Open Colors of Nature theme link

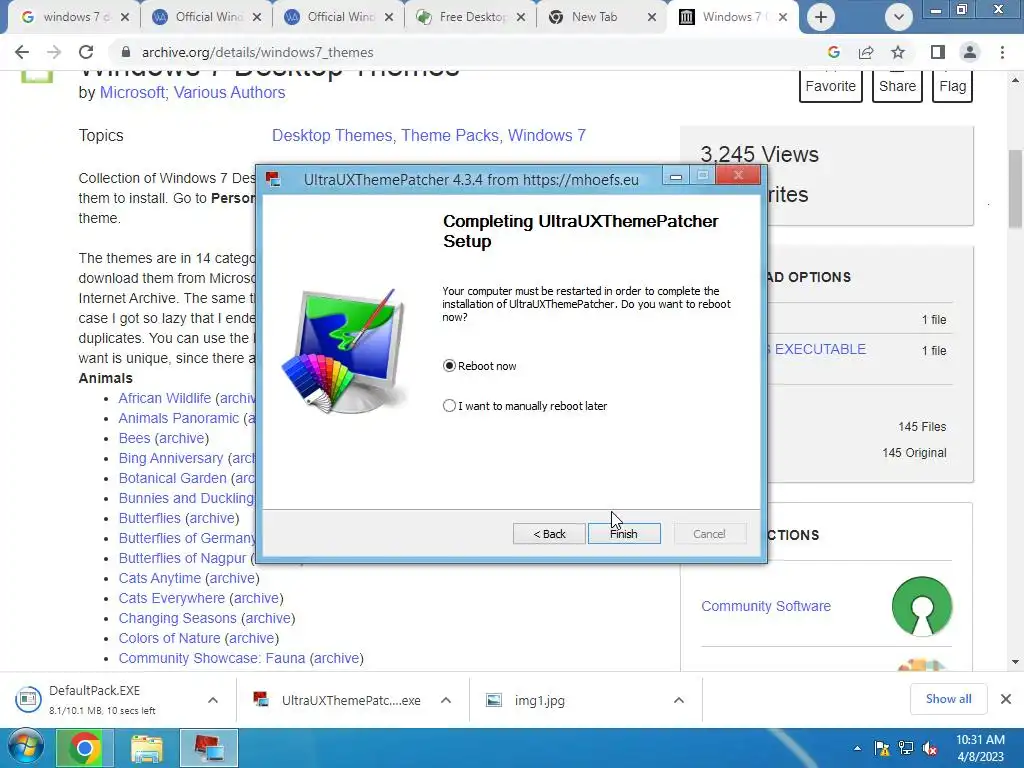[x=169, y=638]
